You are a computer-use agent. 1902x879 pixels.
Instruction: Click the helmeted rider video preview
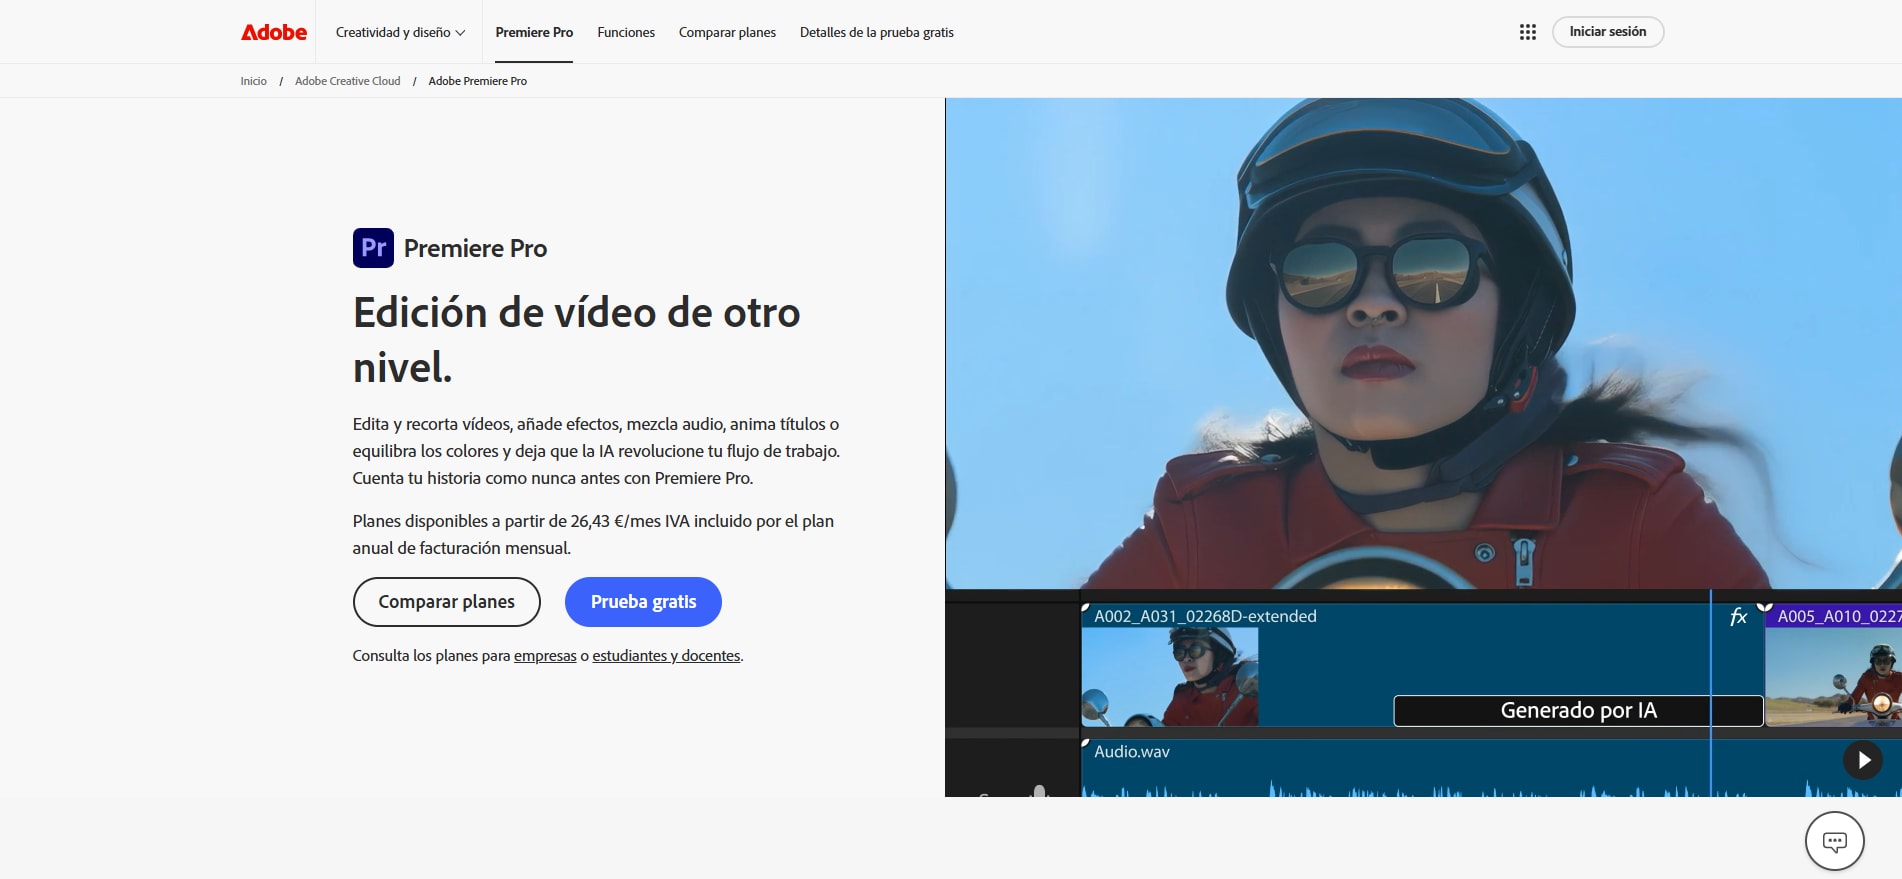pos(1423,343)
